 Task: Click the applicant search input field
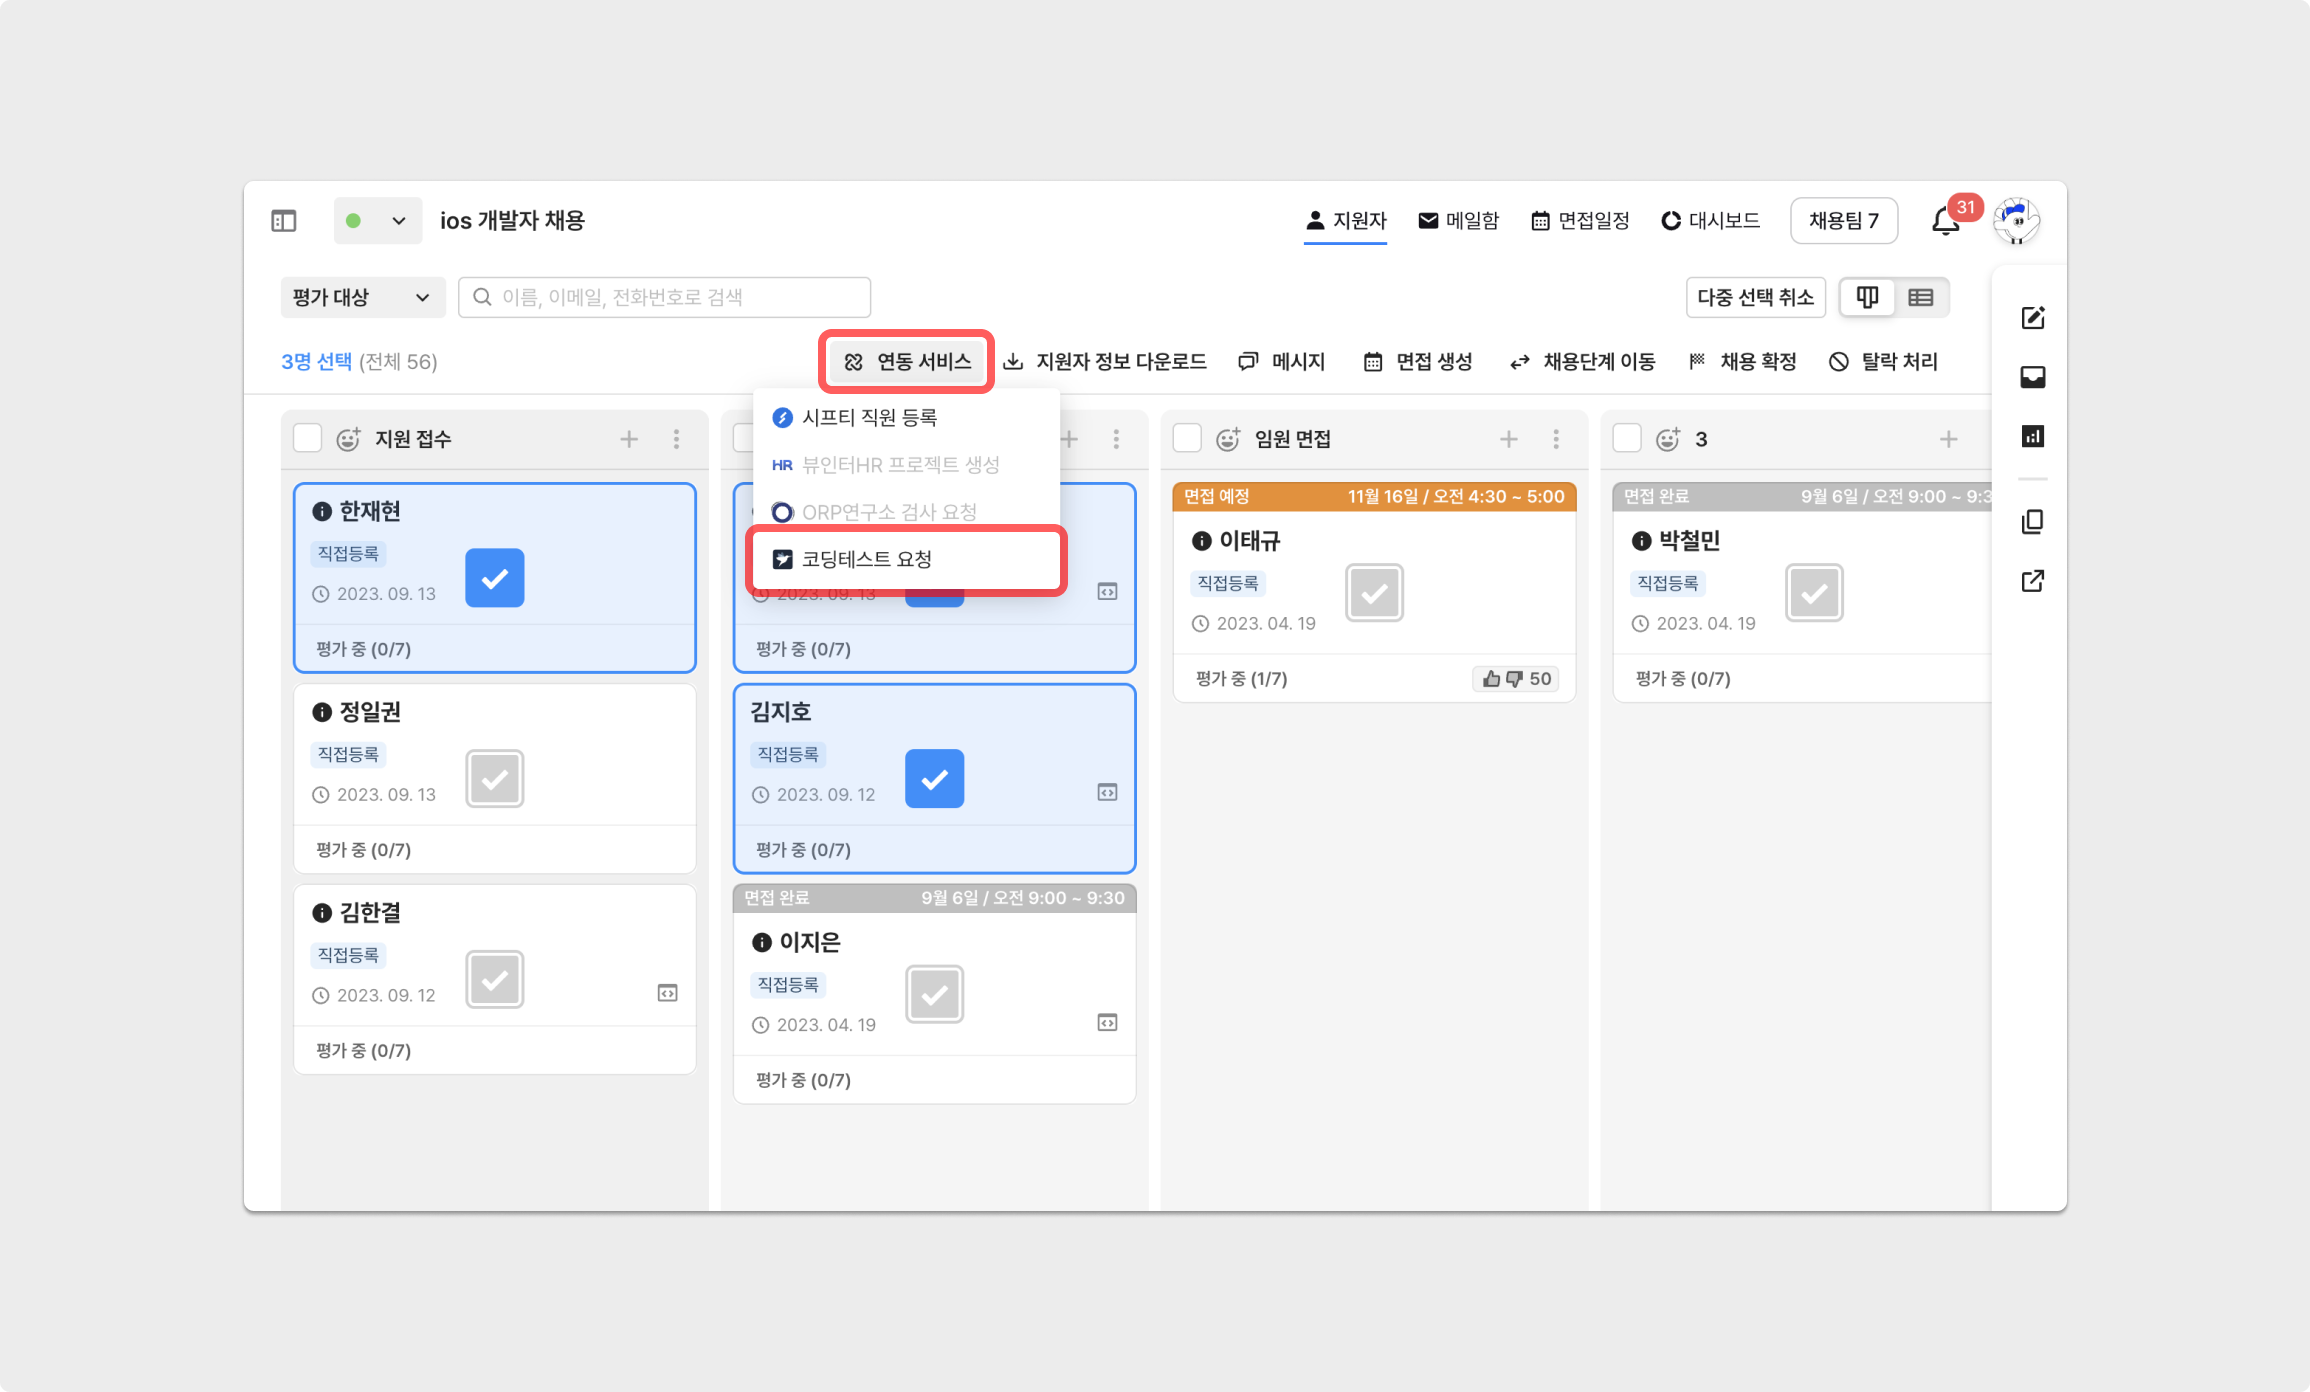pyautogui.click(x=665, y=297)
